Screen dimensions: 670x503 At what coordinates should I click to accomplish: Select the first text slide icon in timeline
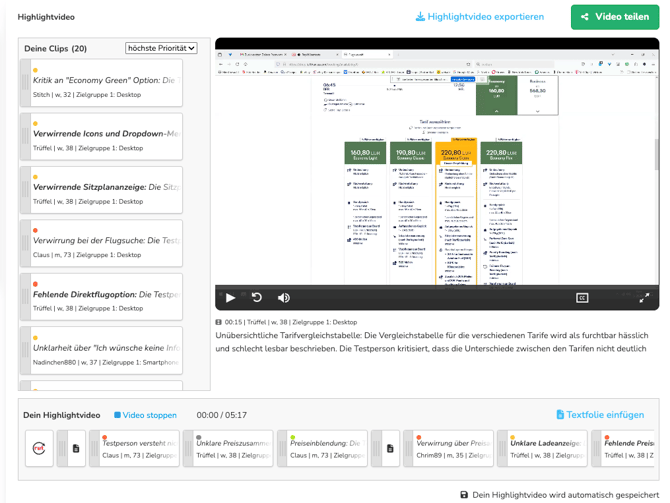(76, 449)
